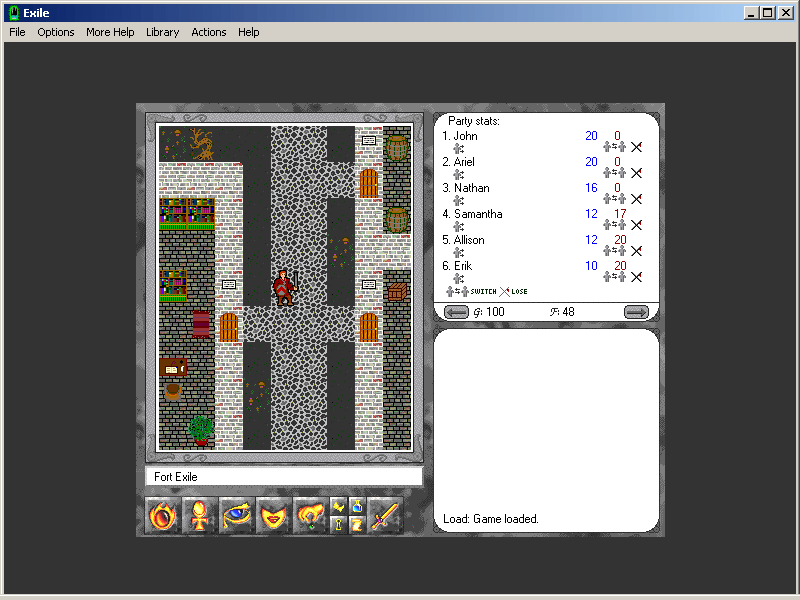Click the potted green plant on map
The image size is (800, 600).
(201, 430)
